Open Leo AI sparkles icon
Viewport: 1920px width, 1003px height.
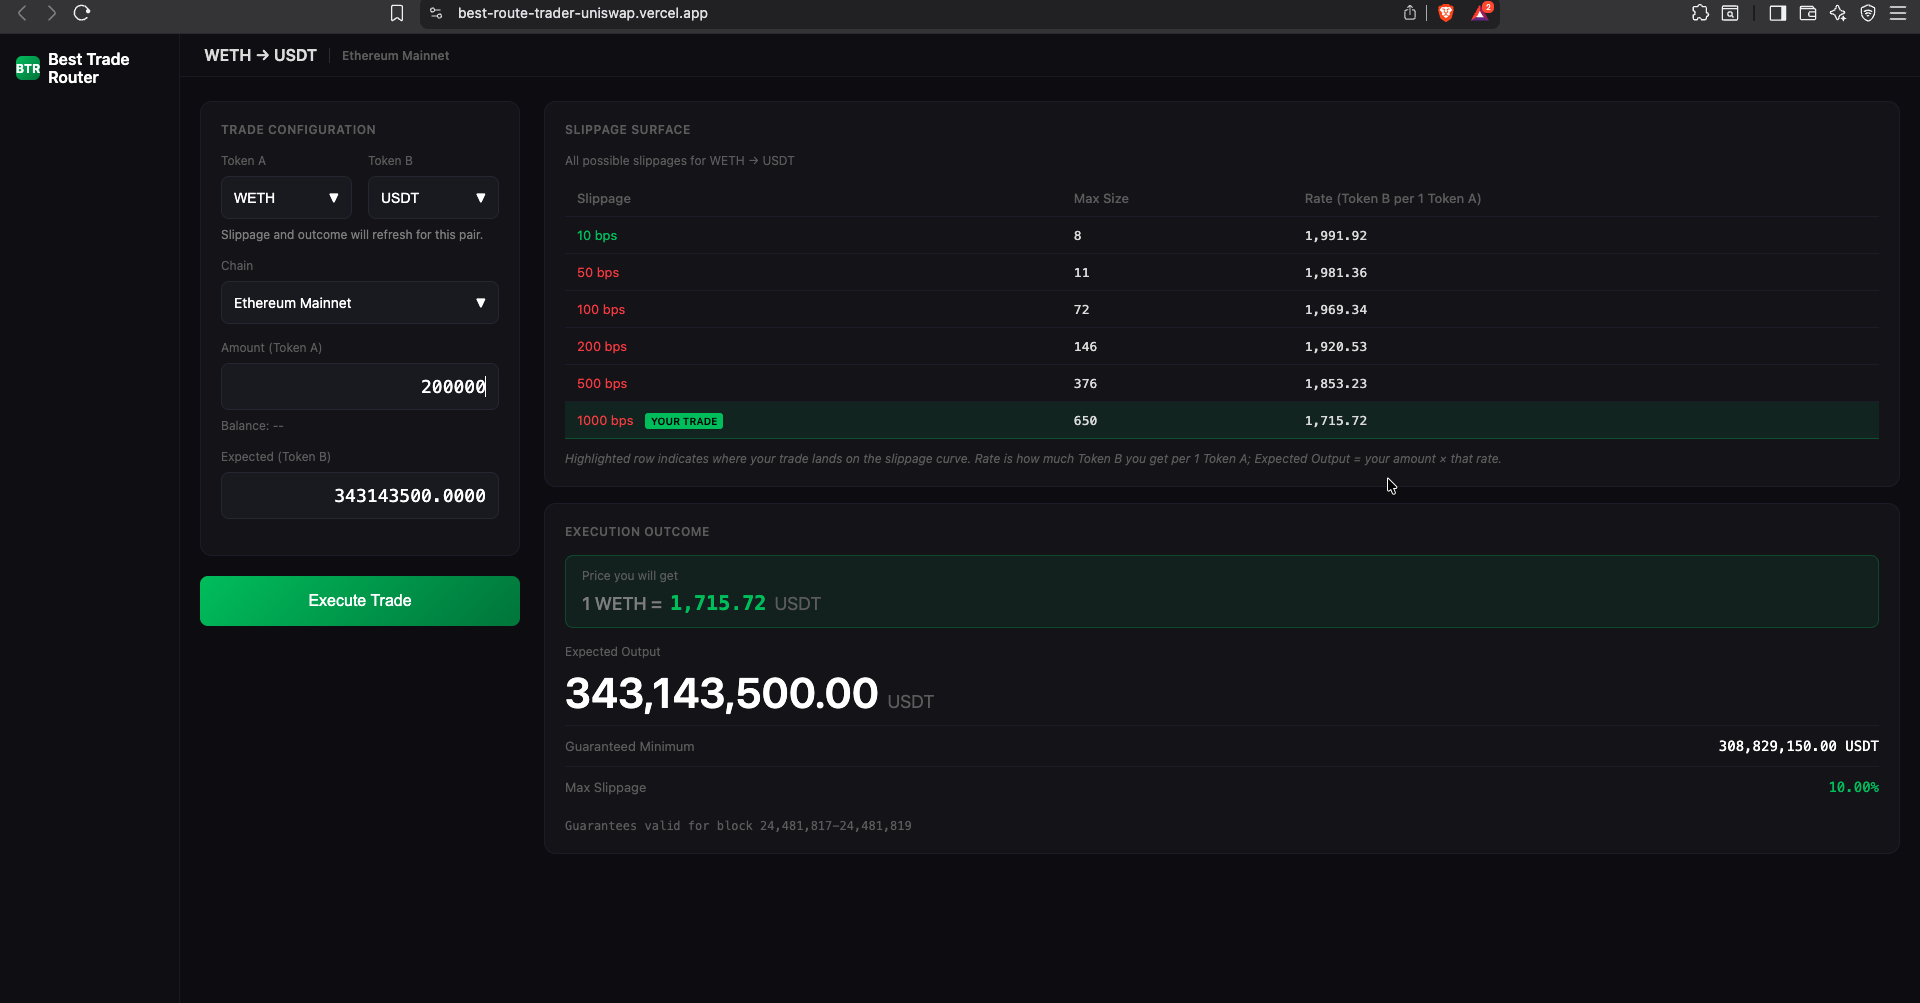click(1839, 13)
